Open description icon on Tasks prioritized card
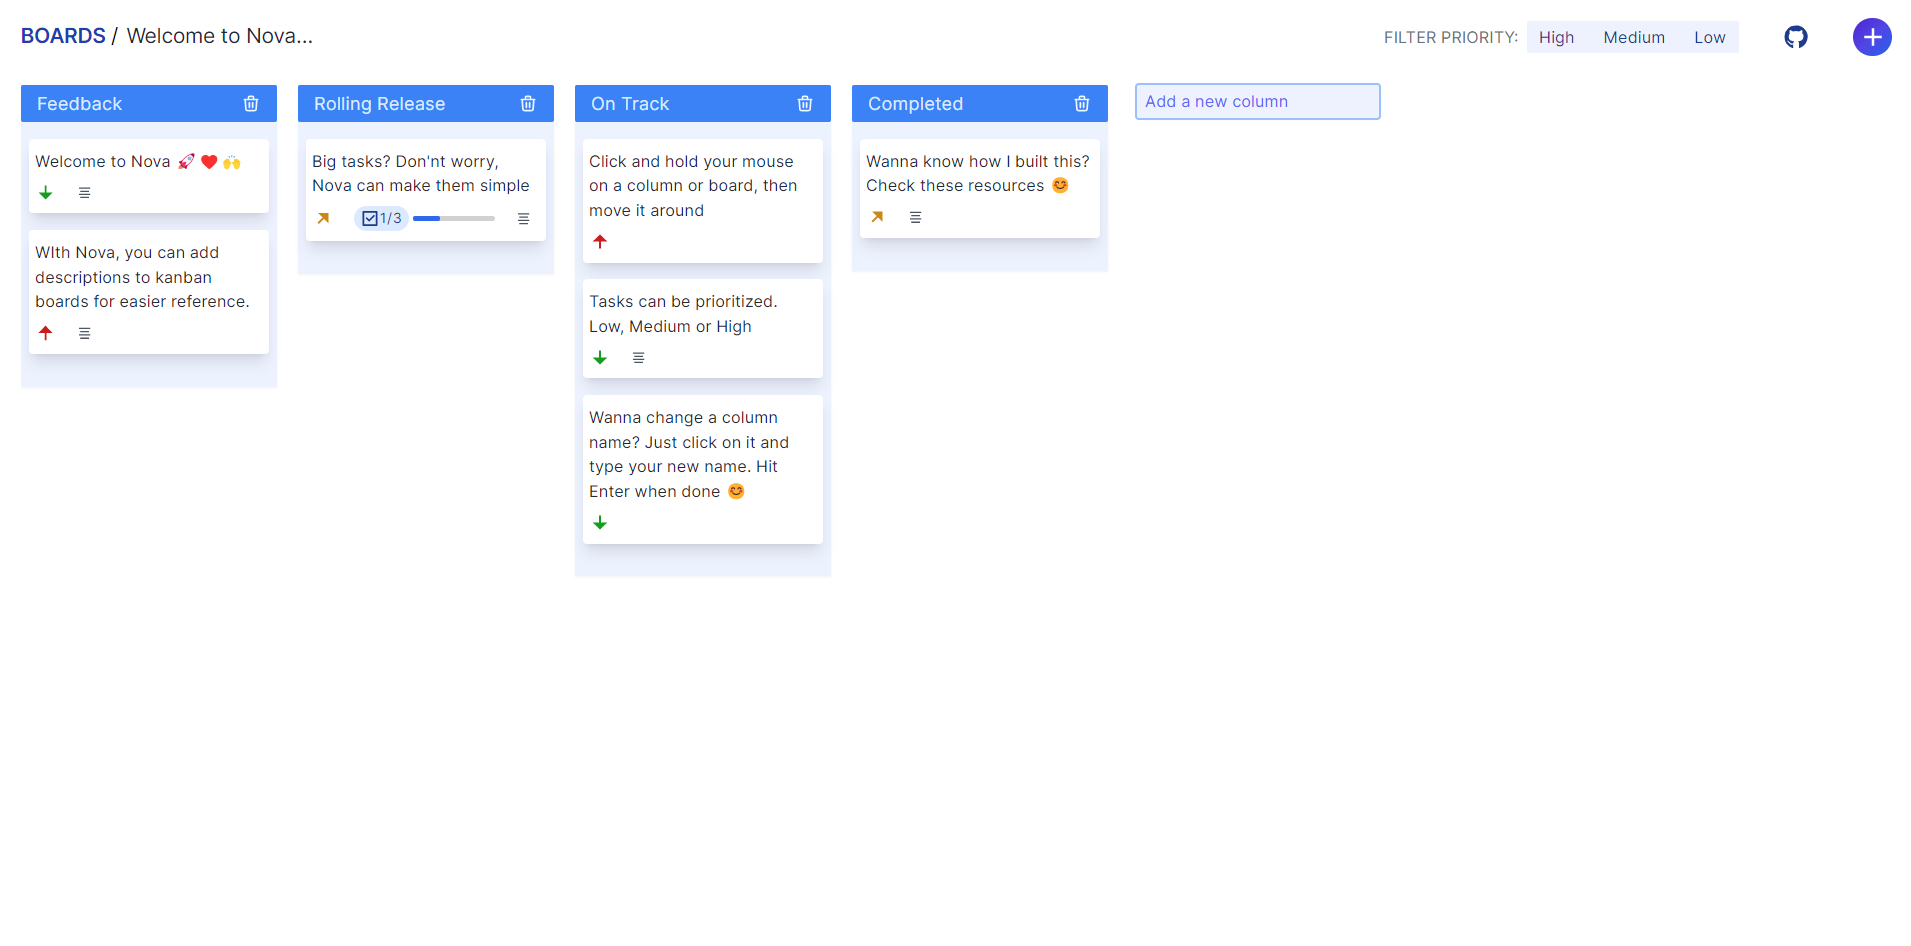Image resolution: width=1911 pixels, height=946 pixels. click(x=639, y=358)
